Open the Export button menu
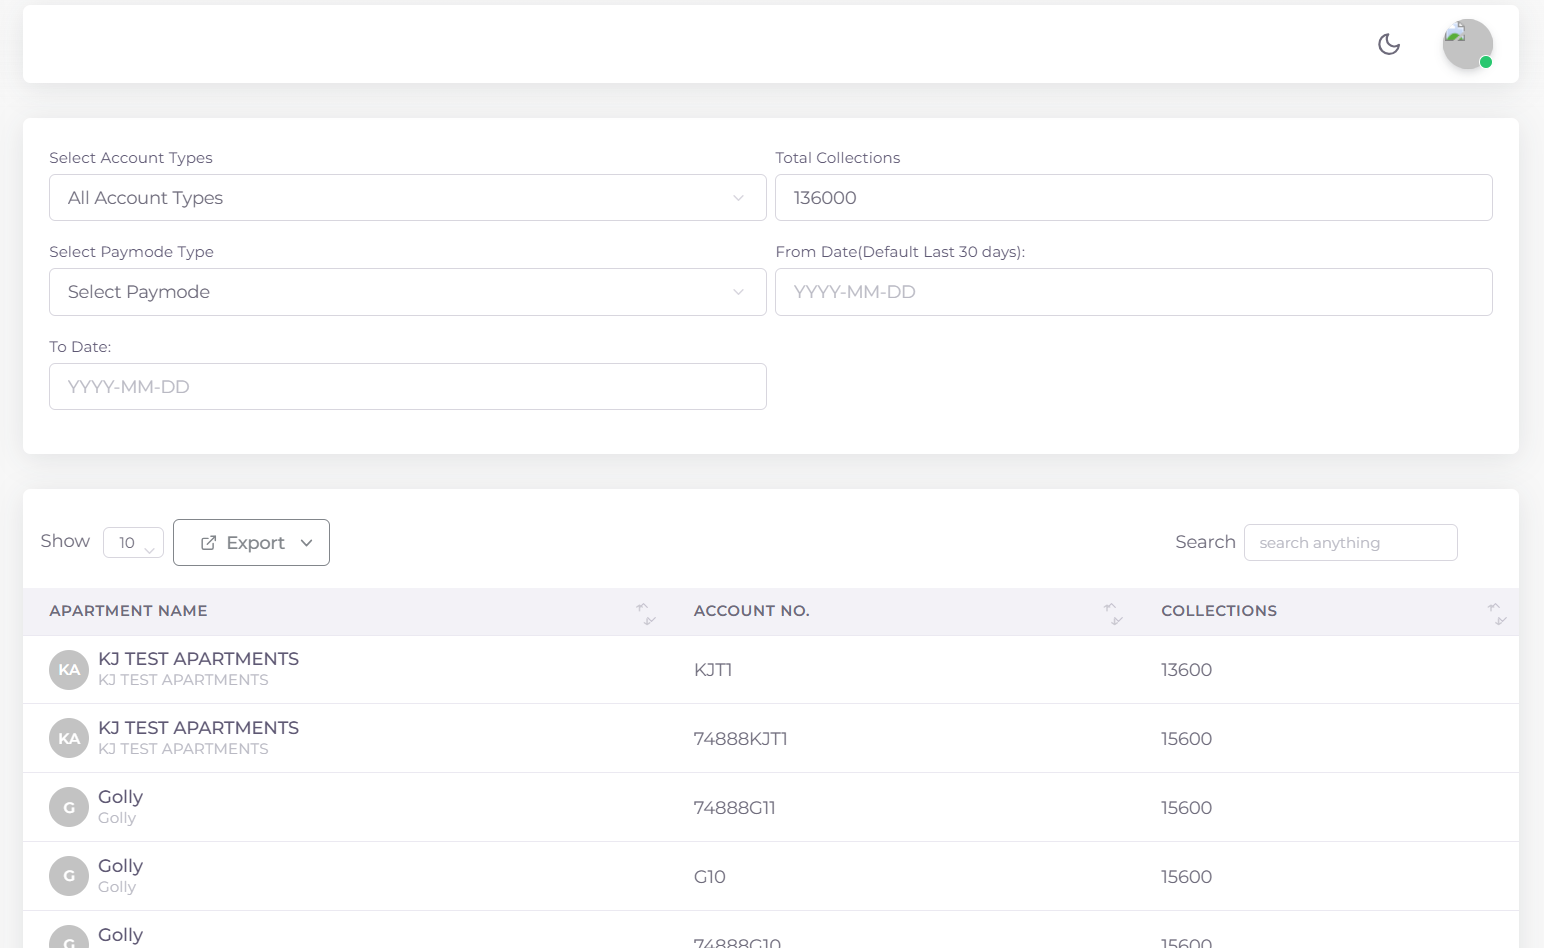 pyautogui.click(x=251, y=543)
